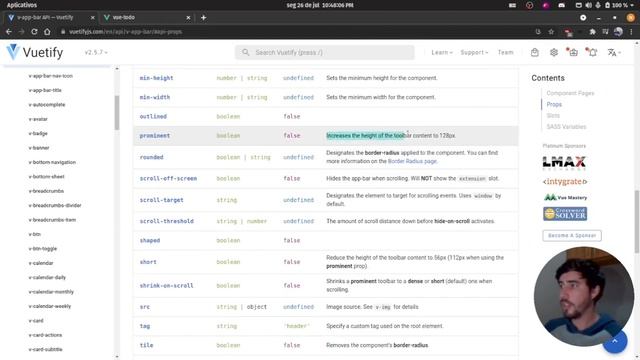Screen dimensions: 640x360
Task: Click the scroll-threshold prop name
Action: coord(167,221)
